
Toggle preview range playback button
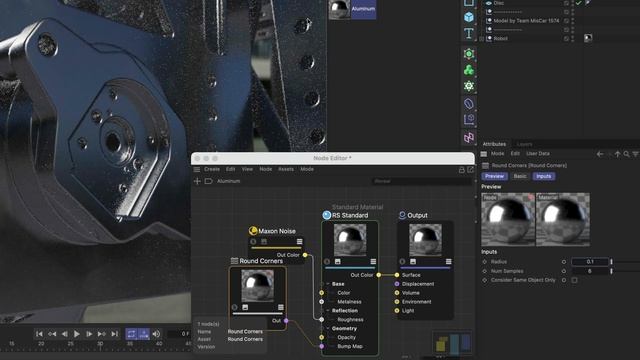[x=144, y=334]
